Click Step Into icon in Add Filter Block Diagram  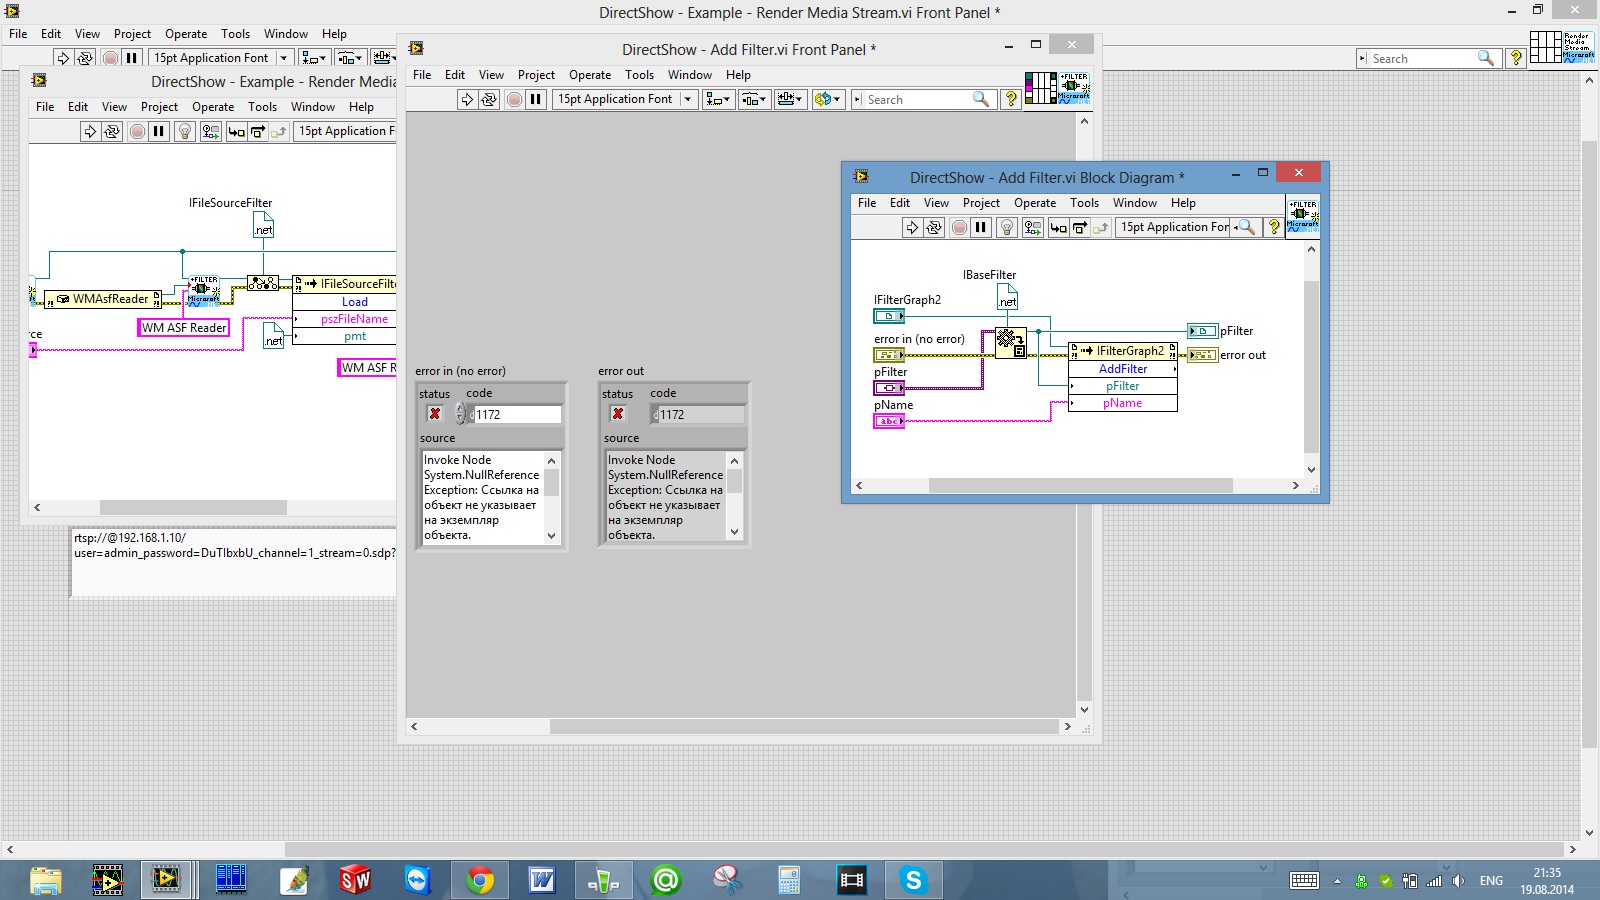coord(1058,228)
